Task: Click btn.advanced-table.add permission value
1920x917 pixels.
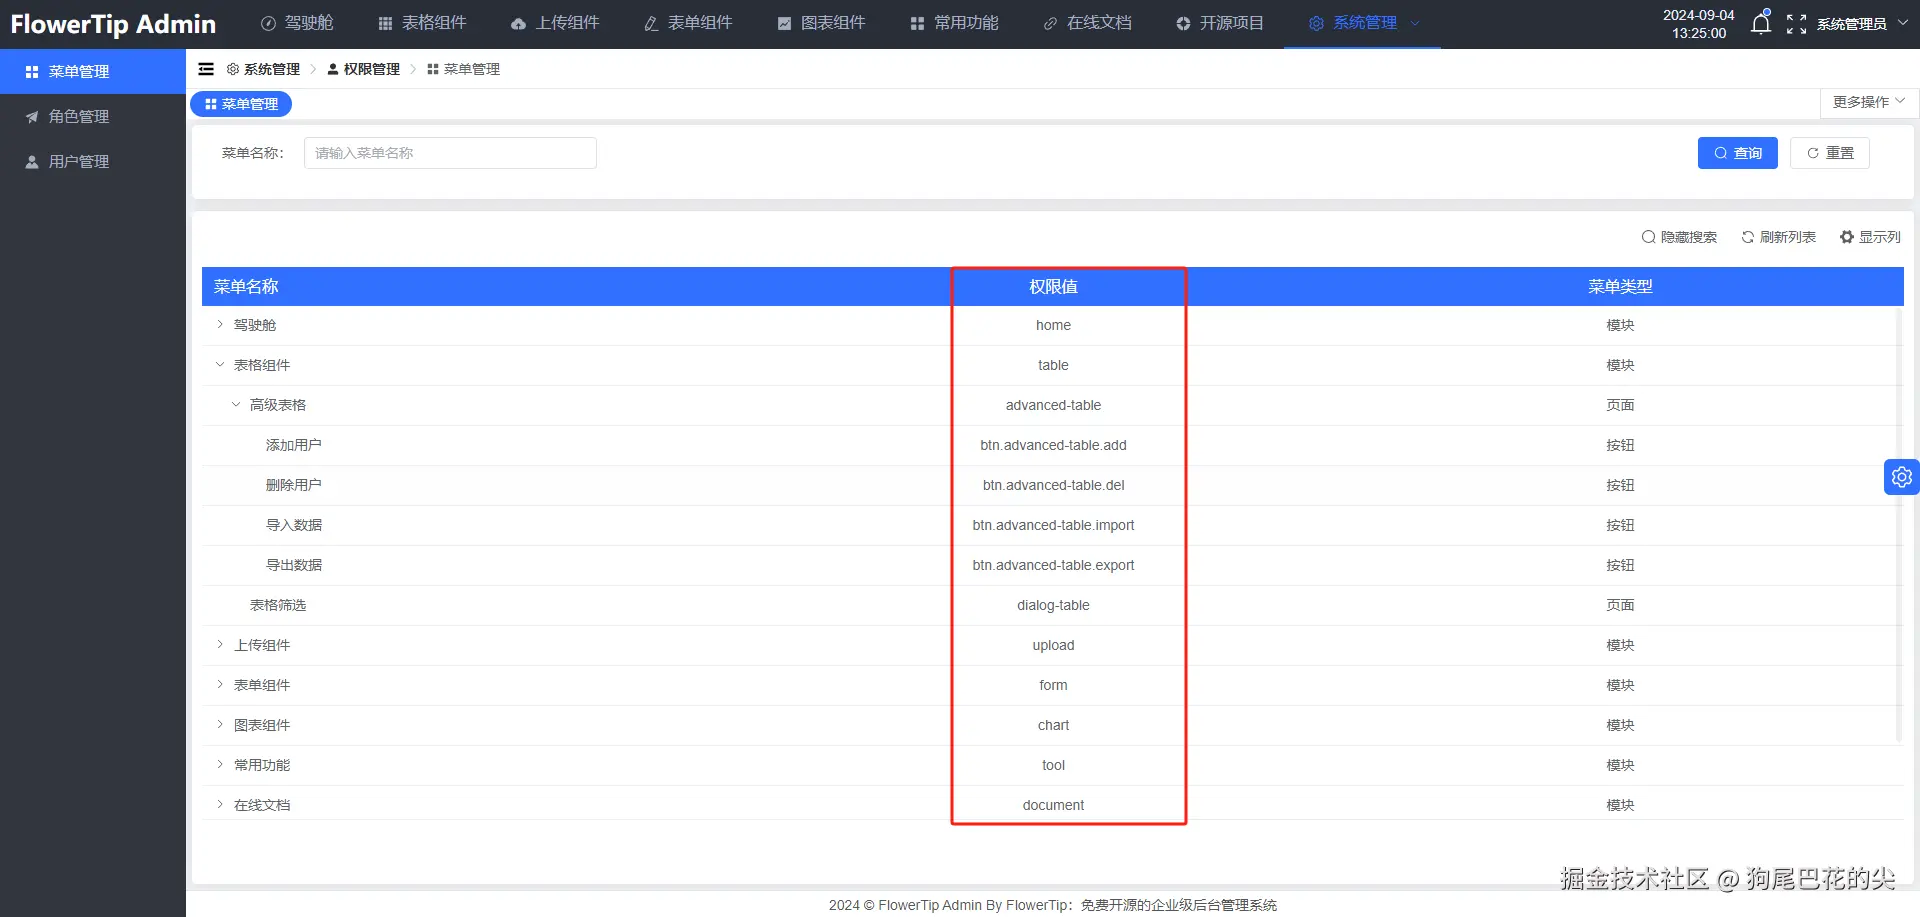Action: [1053, 445]
